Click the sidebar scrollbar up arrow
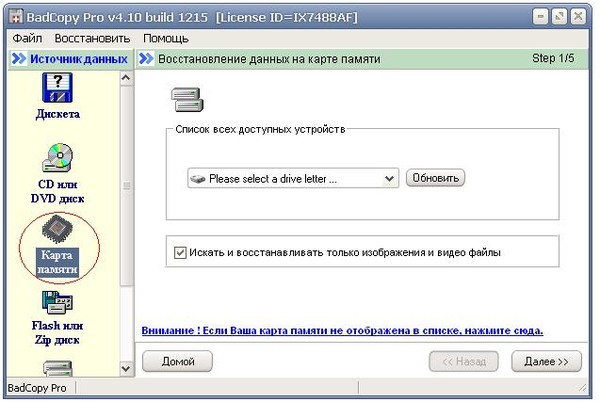This screenshot has height=402, width=600. pos(126,78)
